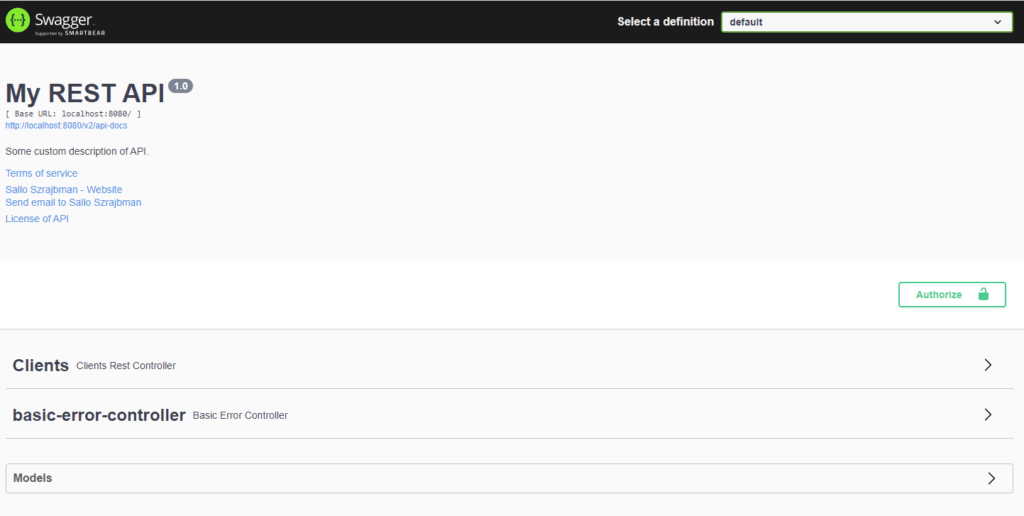The image size is (1024, 516).
Task: Click the Authorize button
Action: pos(952,295)
